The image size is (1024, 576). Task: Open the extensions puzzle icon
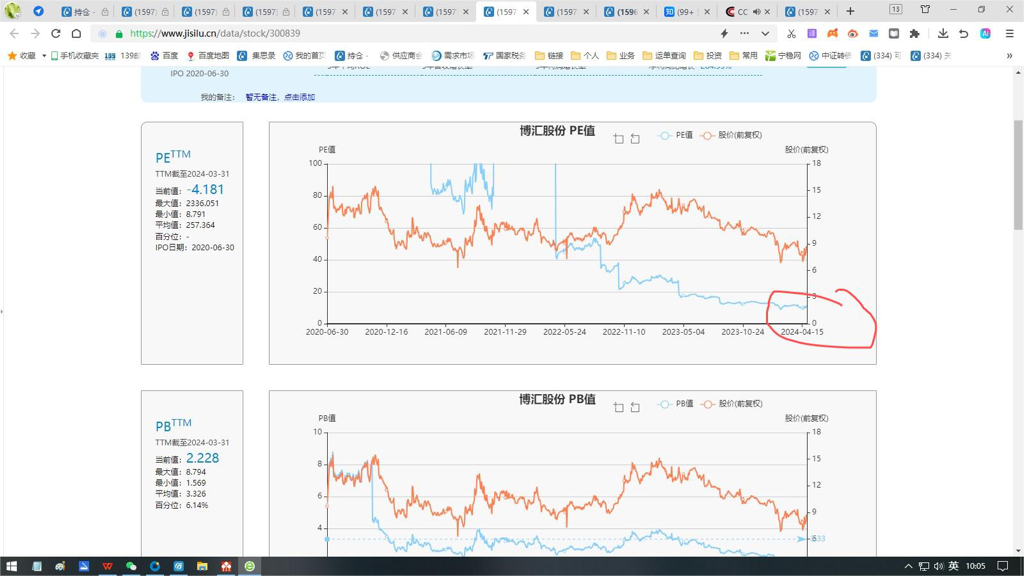(x=914, y=33)
